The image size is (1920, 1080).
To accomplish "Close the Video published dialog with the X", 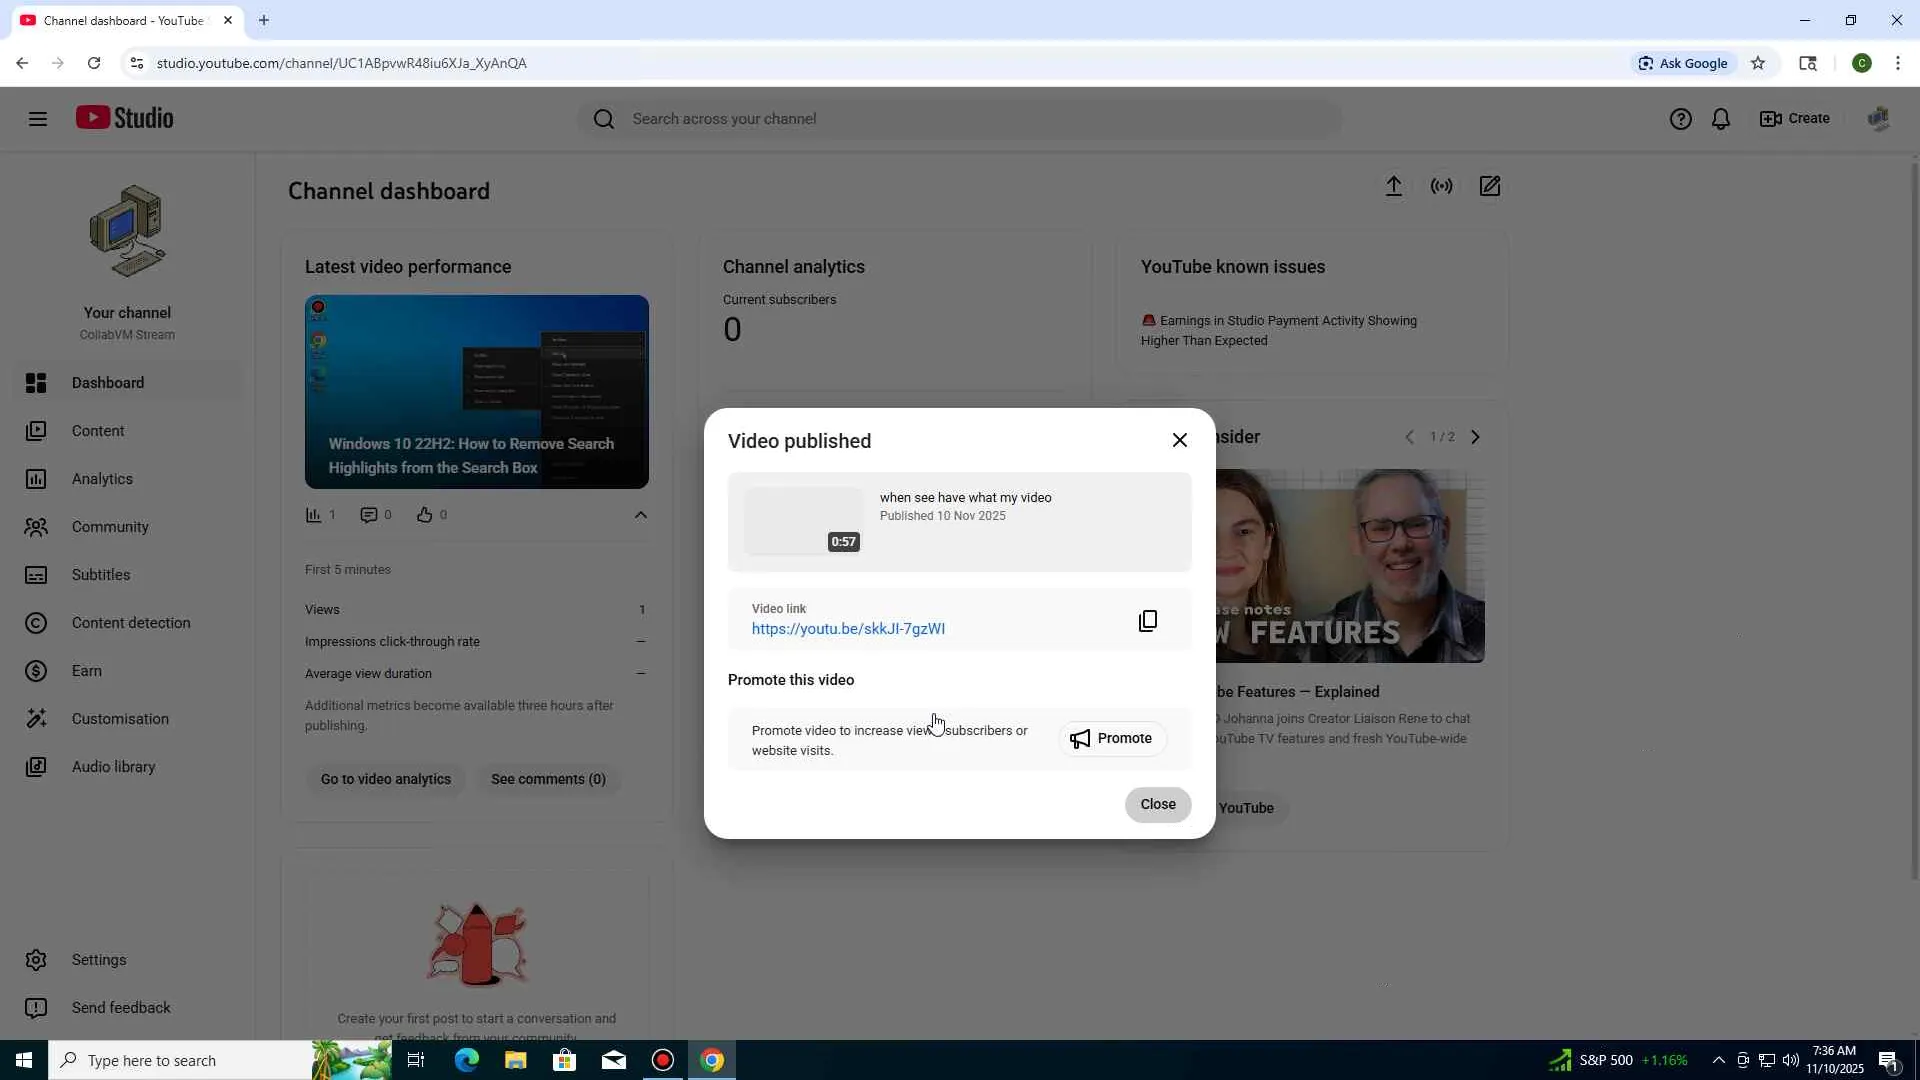I will [x=1179, y=440].
